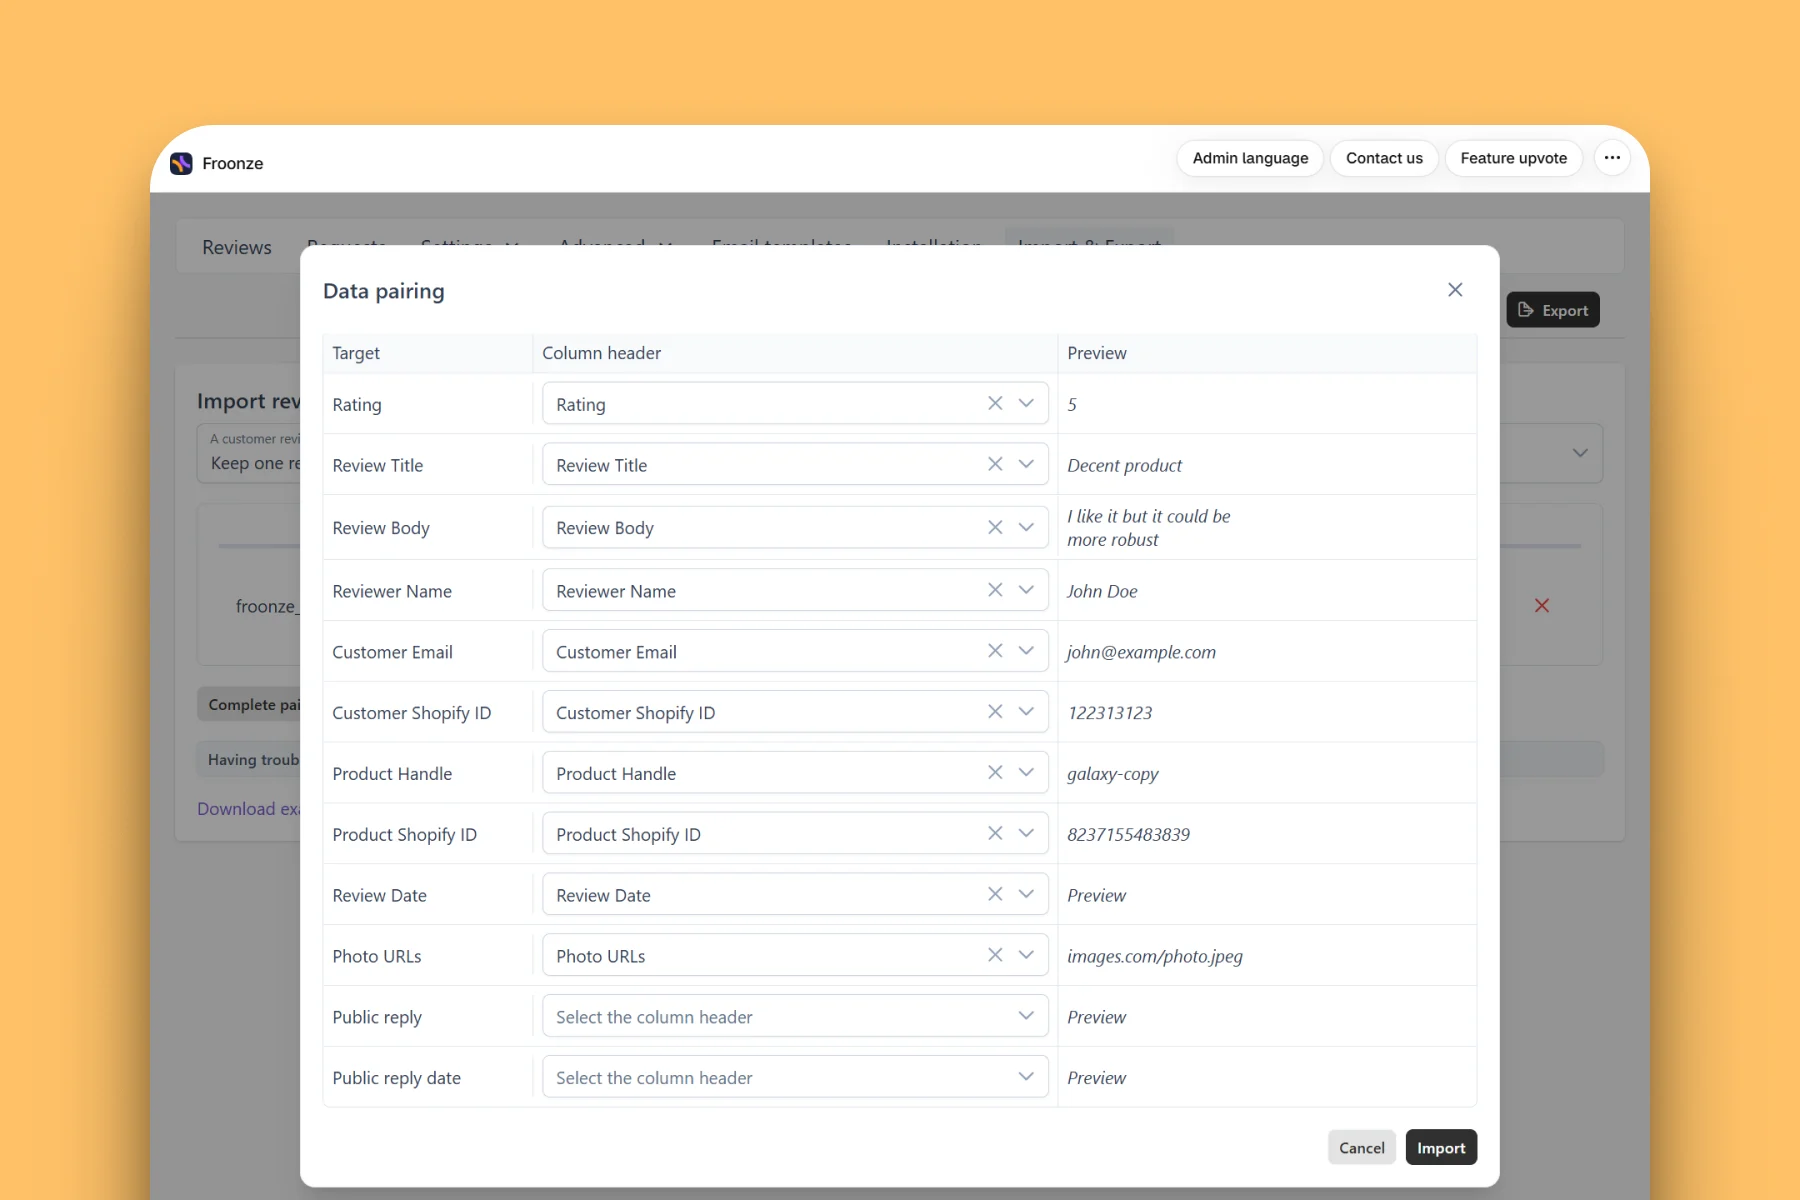Click the Decent product preview text
Screen dimensions: 1800x1200
[1125, 465]
